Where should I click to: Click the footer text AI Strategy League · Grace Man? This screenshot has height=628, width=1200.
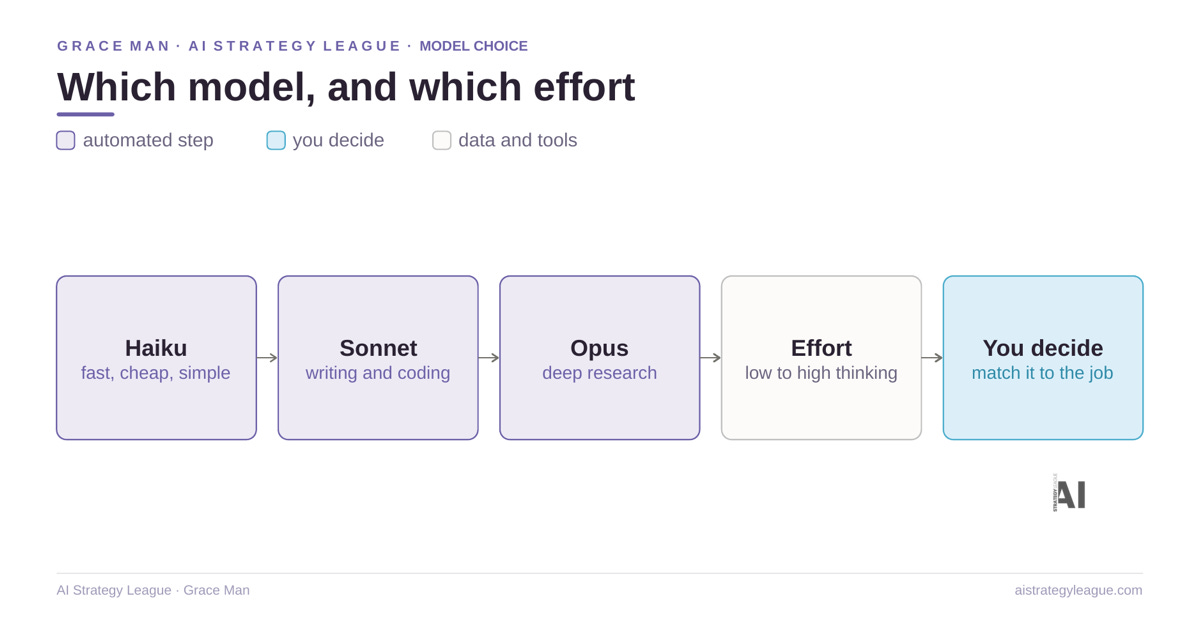click(153, 590)
